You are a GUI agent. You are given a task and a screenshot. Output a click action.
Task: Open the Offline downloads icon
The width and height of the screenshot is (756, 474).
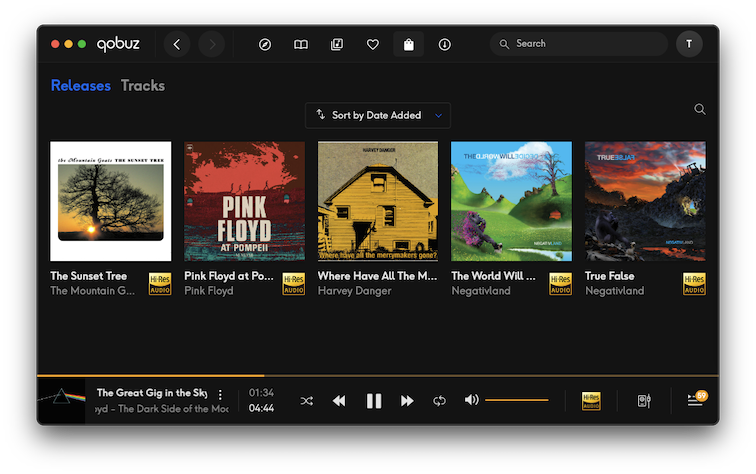[x=445, y=44]
